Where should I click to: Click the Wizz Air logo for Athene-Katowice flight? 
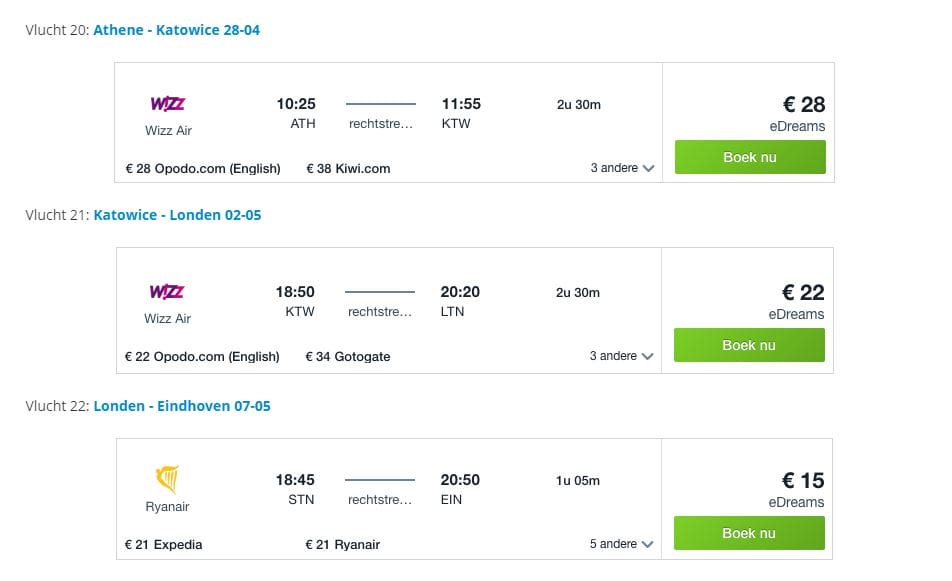tap(168, 104)
